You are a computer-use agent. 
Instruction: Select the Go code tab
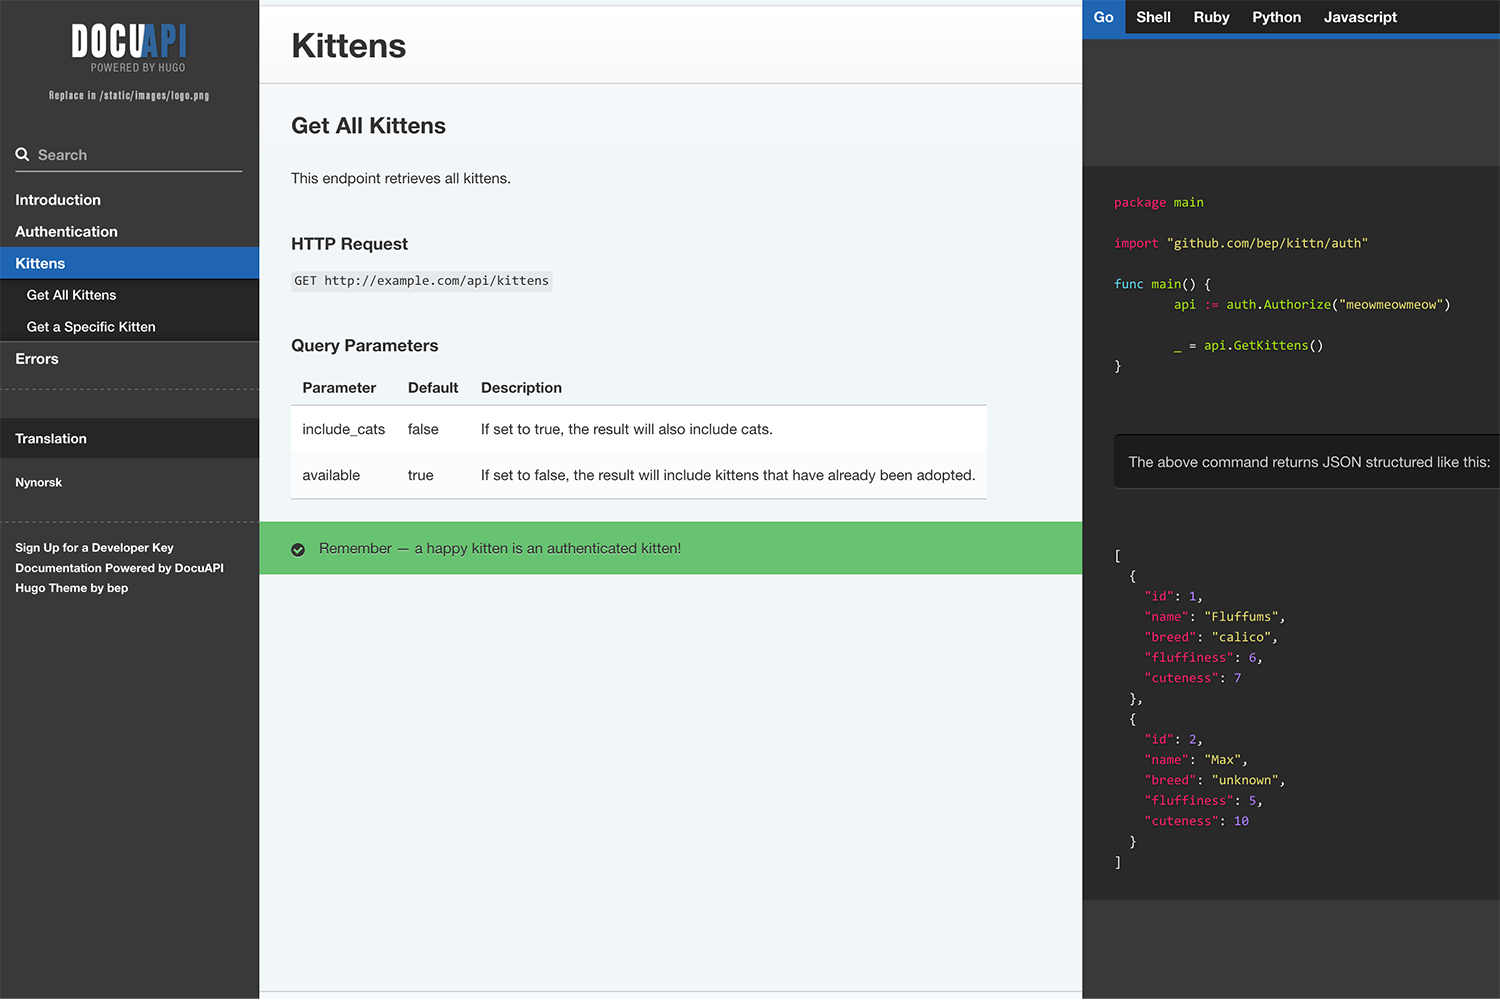coord(1103,17)
